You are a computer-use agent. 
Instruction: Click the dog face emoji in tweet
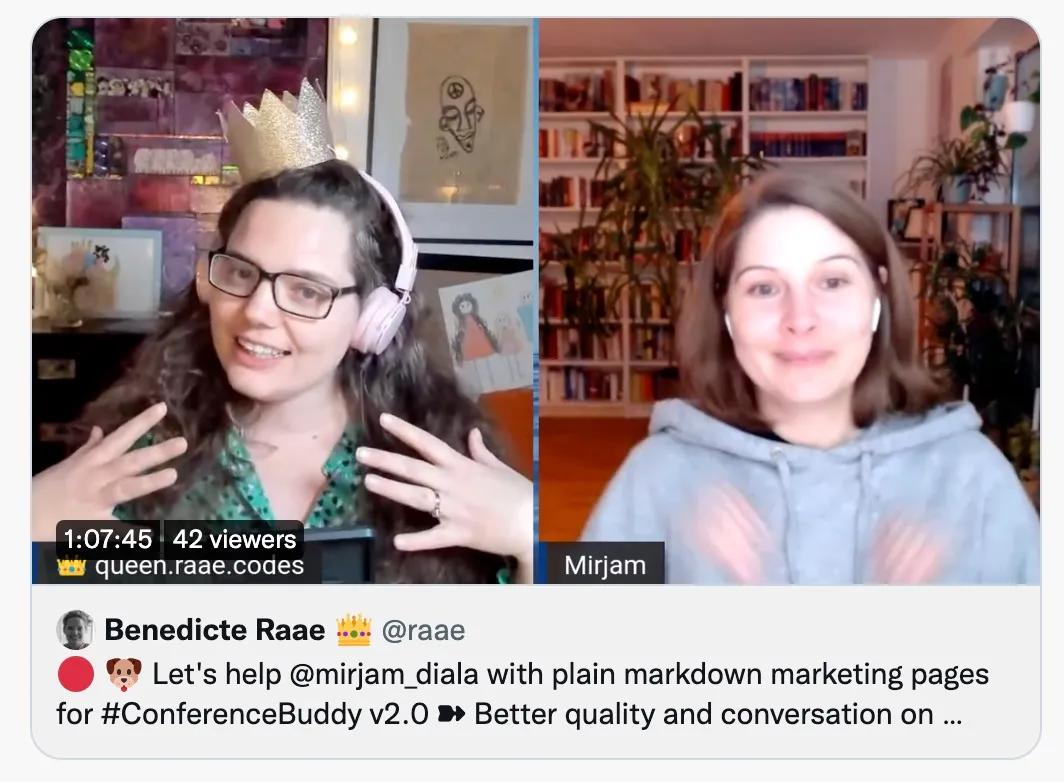click(x=124, y=674)
